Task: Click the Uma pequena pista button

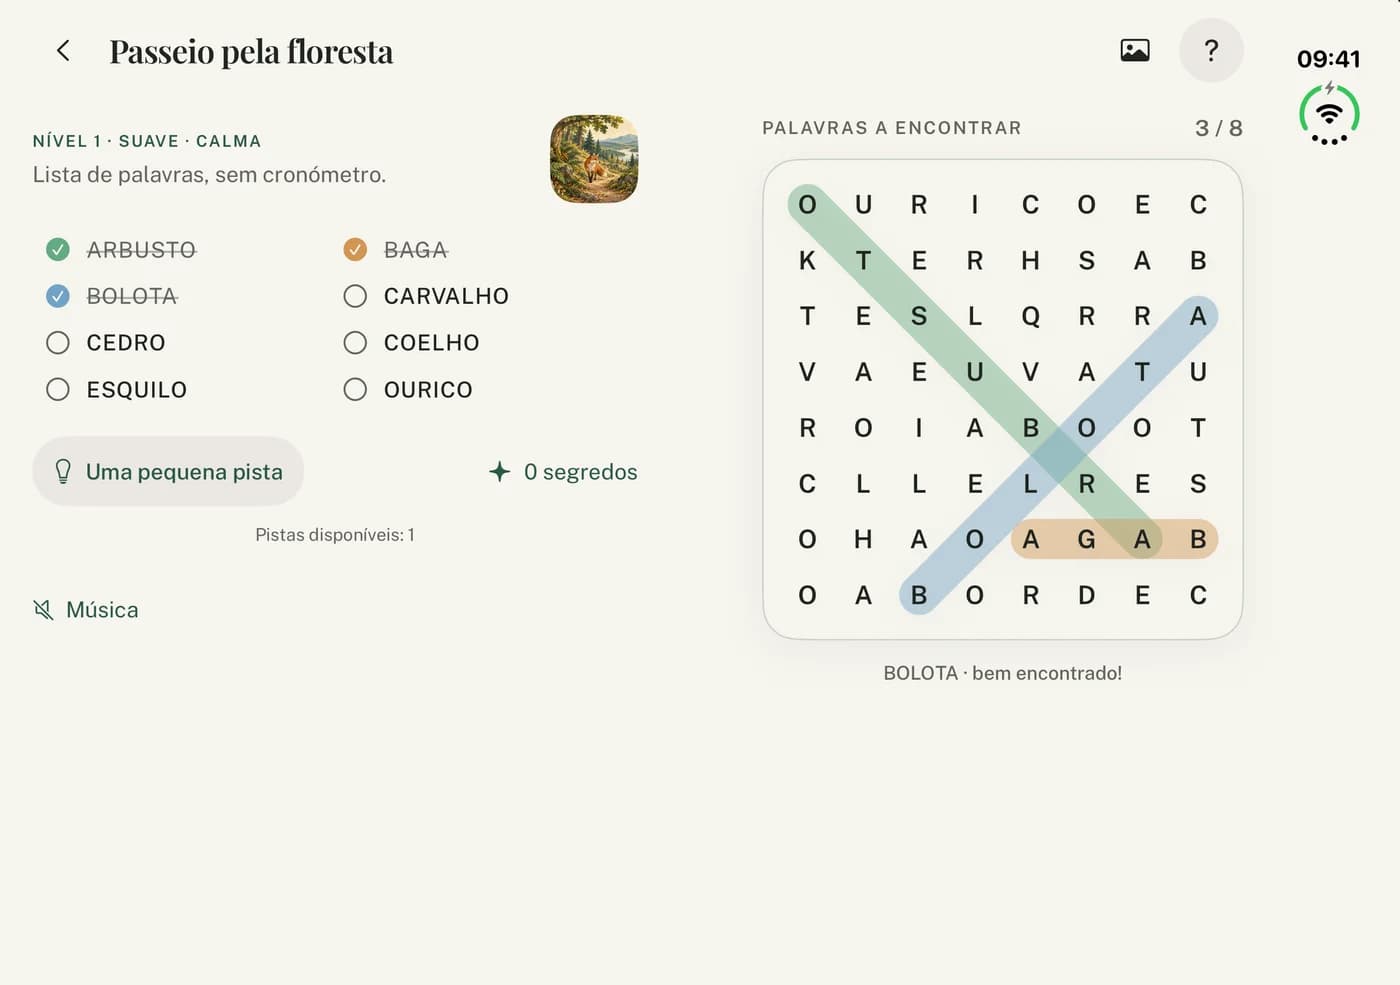Action: pos(168,471)
